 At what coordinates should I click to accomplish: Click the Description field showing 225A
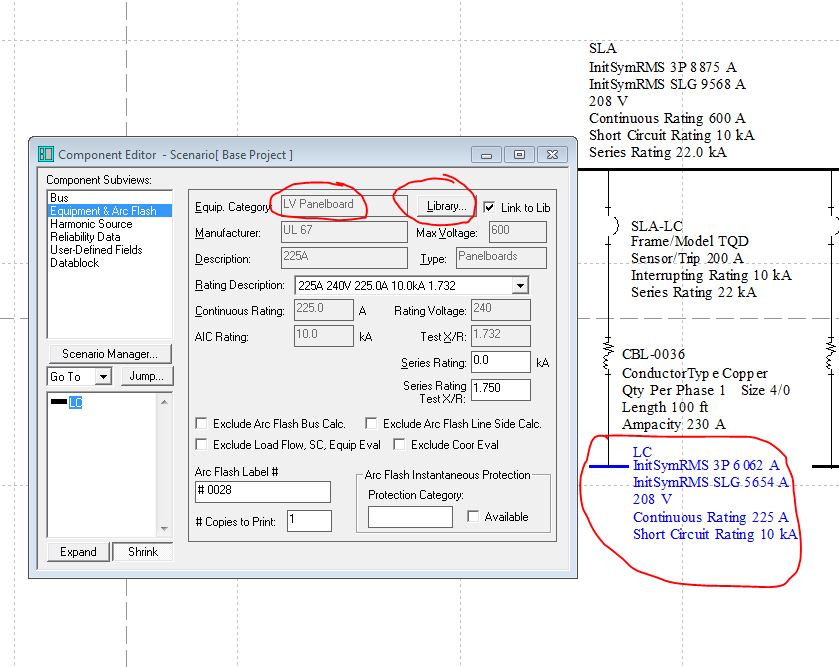(x=344, y=258)
